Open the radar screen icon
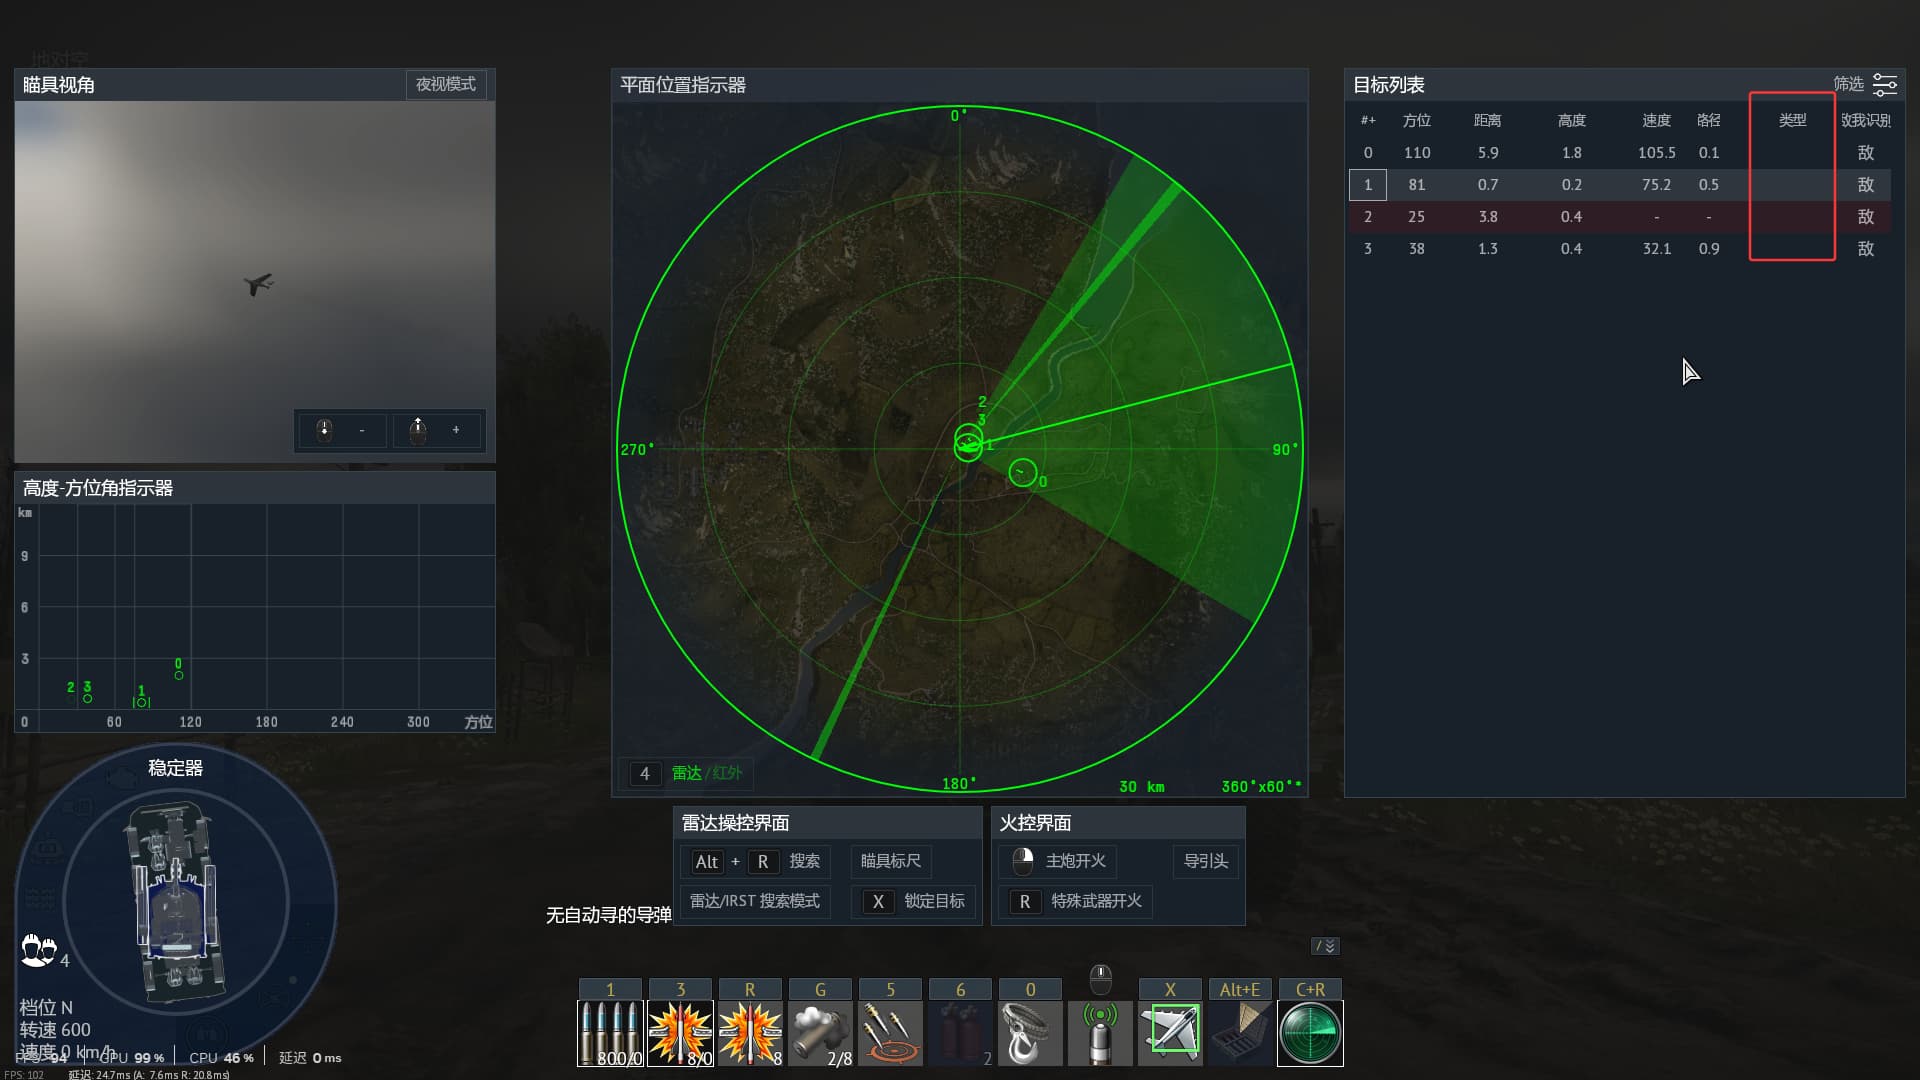This screenshot has width=1920, height=1080. pos(1310,1032)
